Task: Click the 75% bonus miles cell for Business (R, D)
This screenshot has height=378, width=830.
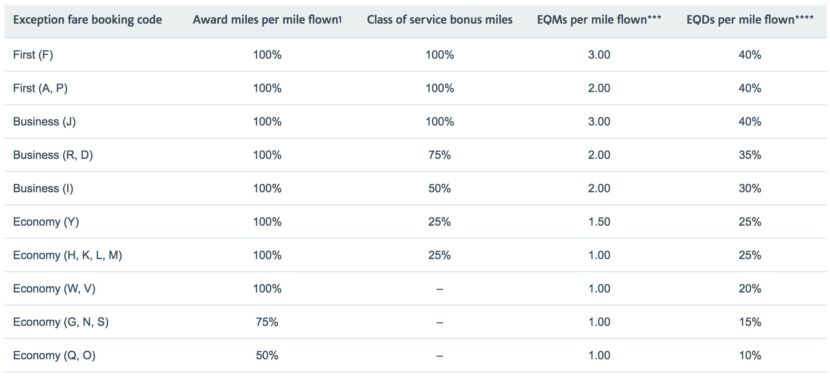Action: [440, 155]
